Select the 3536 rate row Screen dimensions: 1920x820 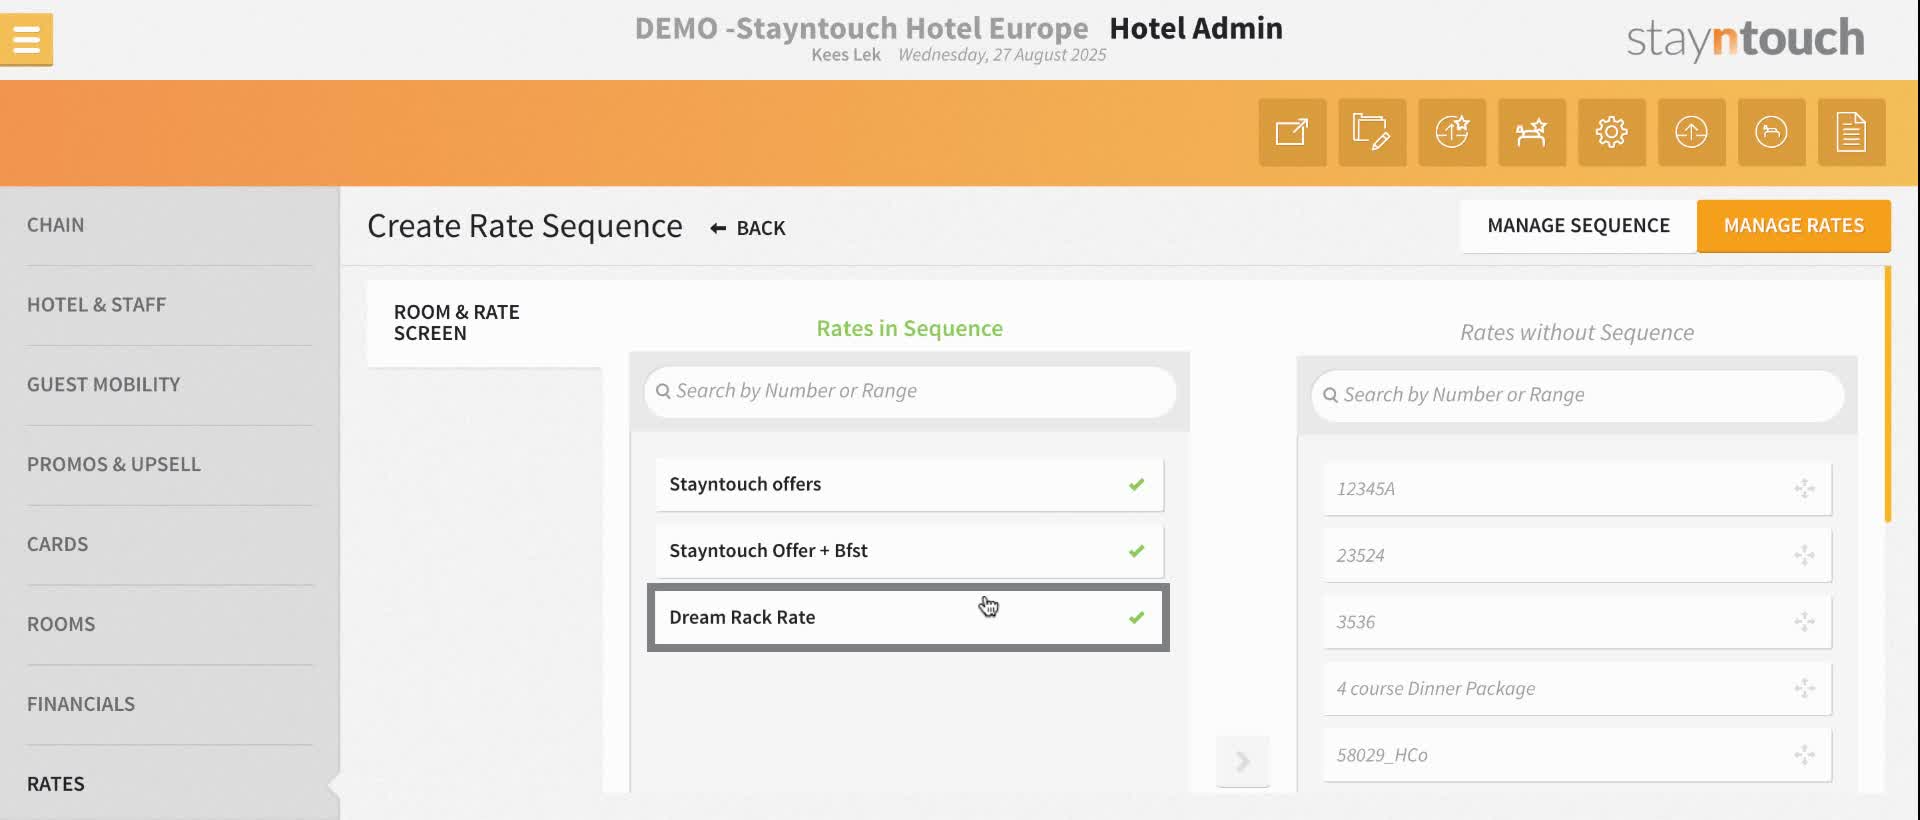pos(1577,622)
